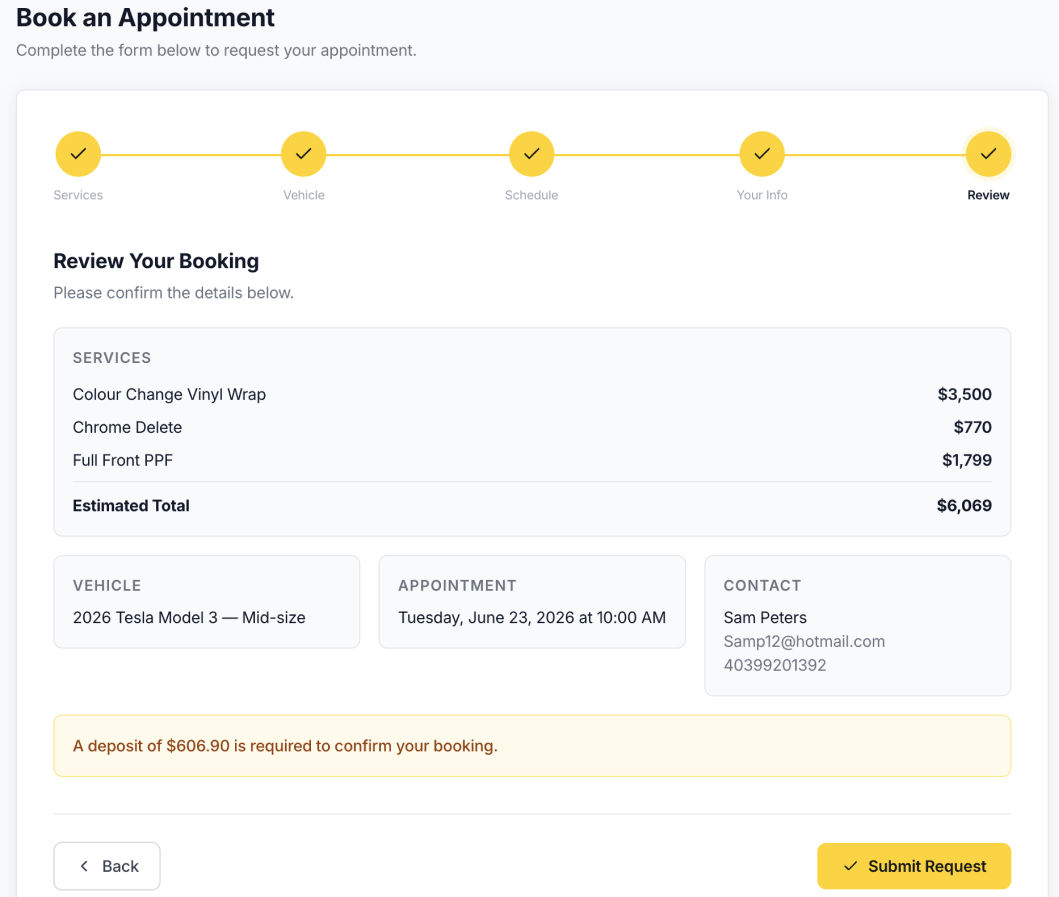Click the Full Front PPF service
The width and height of the screenshot is (1059, 897).
[123, 461]
